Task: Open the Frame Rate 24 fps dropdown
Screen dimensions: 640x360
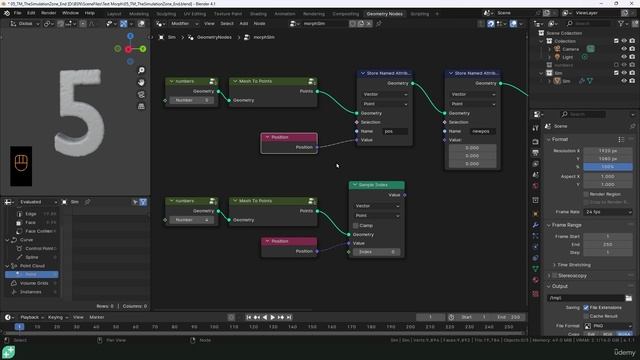Action: (x=607, y=212)
